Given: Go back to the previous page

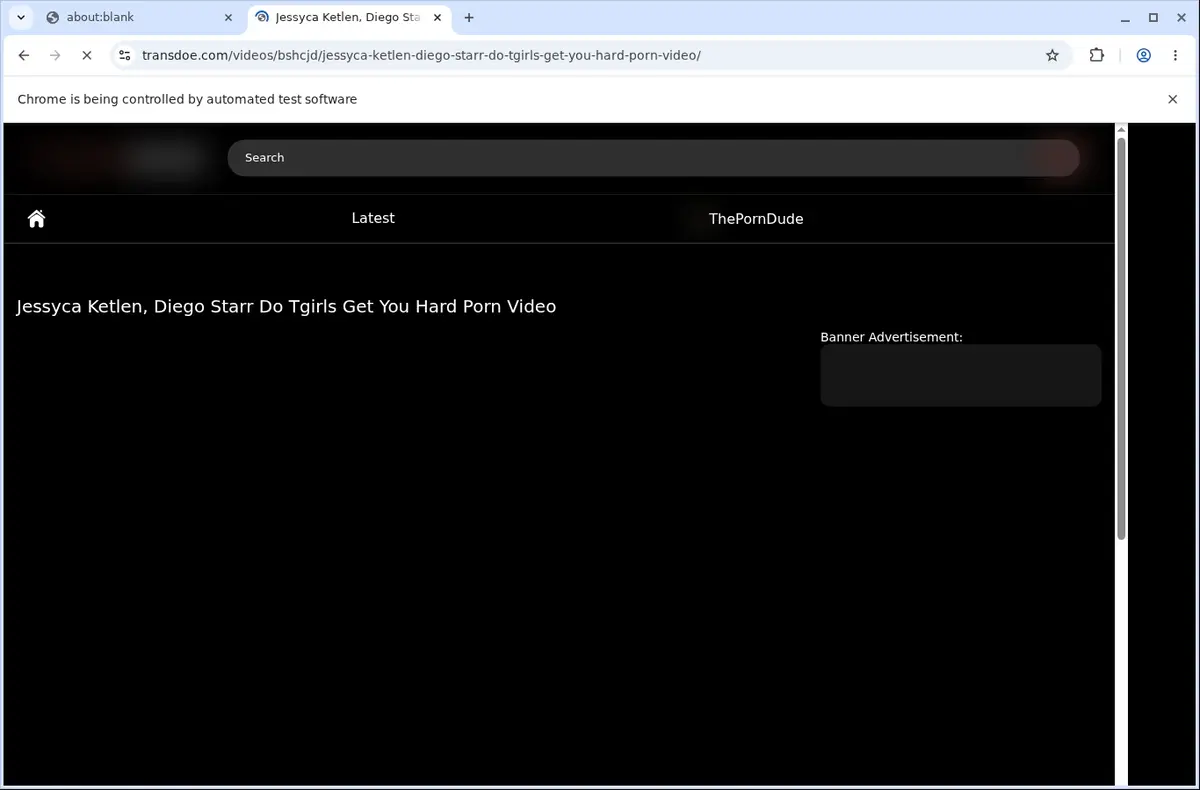Looking at the screenshot, I should click(24, 55).
